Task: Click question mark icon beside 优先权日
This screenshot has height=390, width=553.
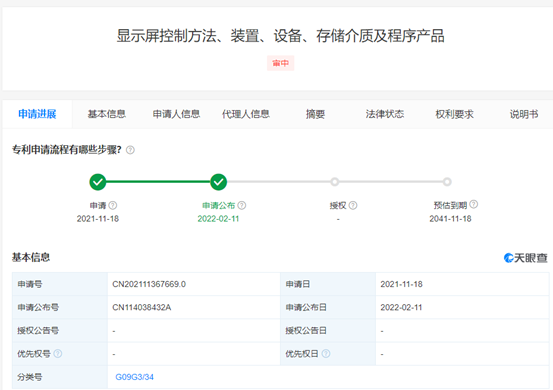Action: (326, 354)
